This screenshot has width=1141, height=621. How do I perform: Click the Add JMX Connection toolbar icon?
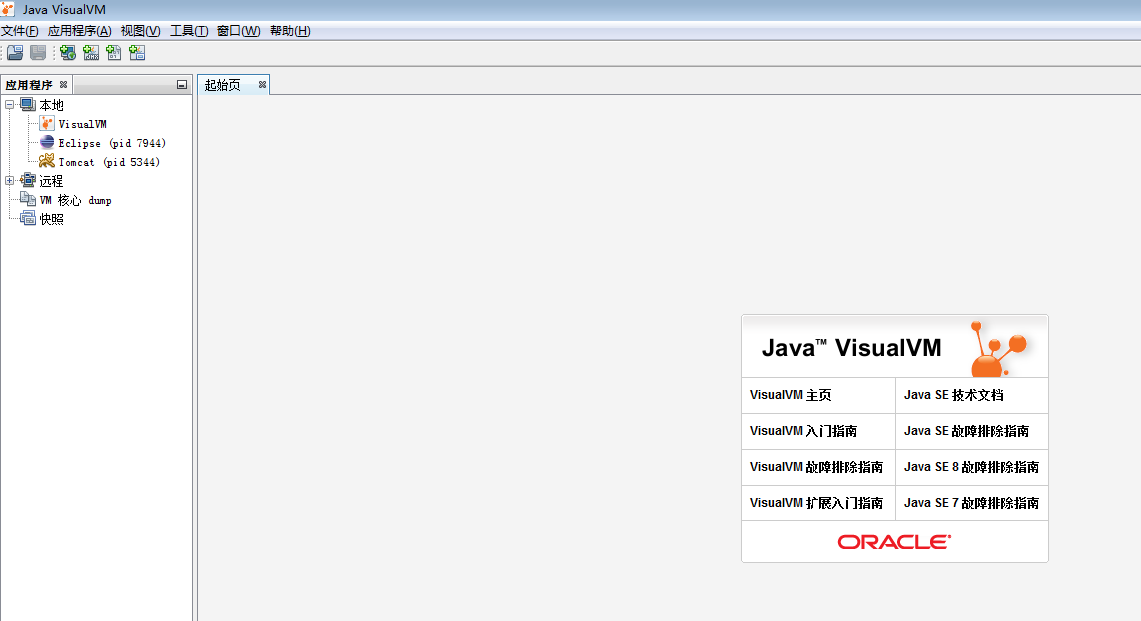(91, 53)
